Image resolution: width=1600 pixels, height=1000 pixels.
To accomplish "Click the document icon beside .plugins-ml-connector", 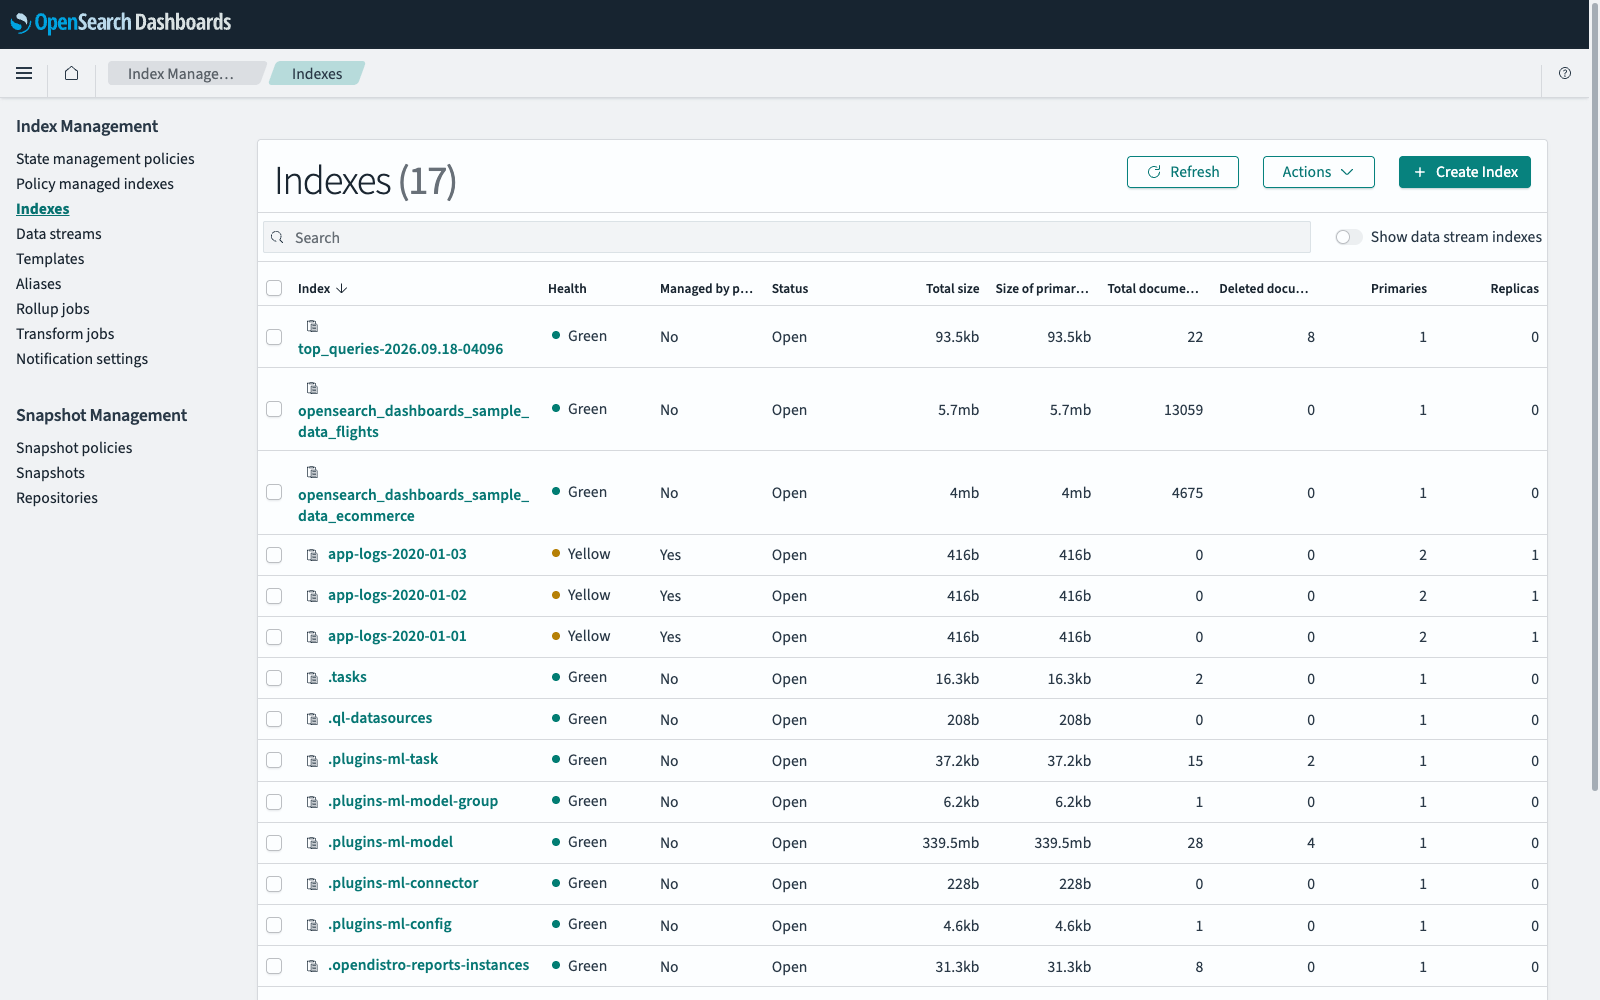I will (x=312, y=884).
